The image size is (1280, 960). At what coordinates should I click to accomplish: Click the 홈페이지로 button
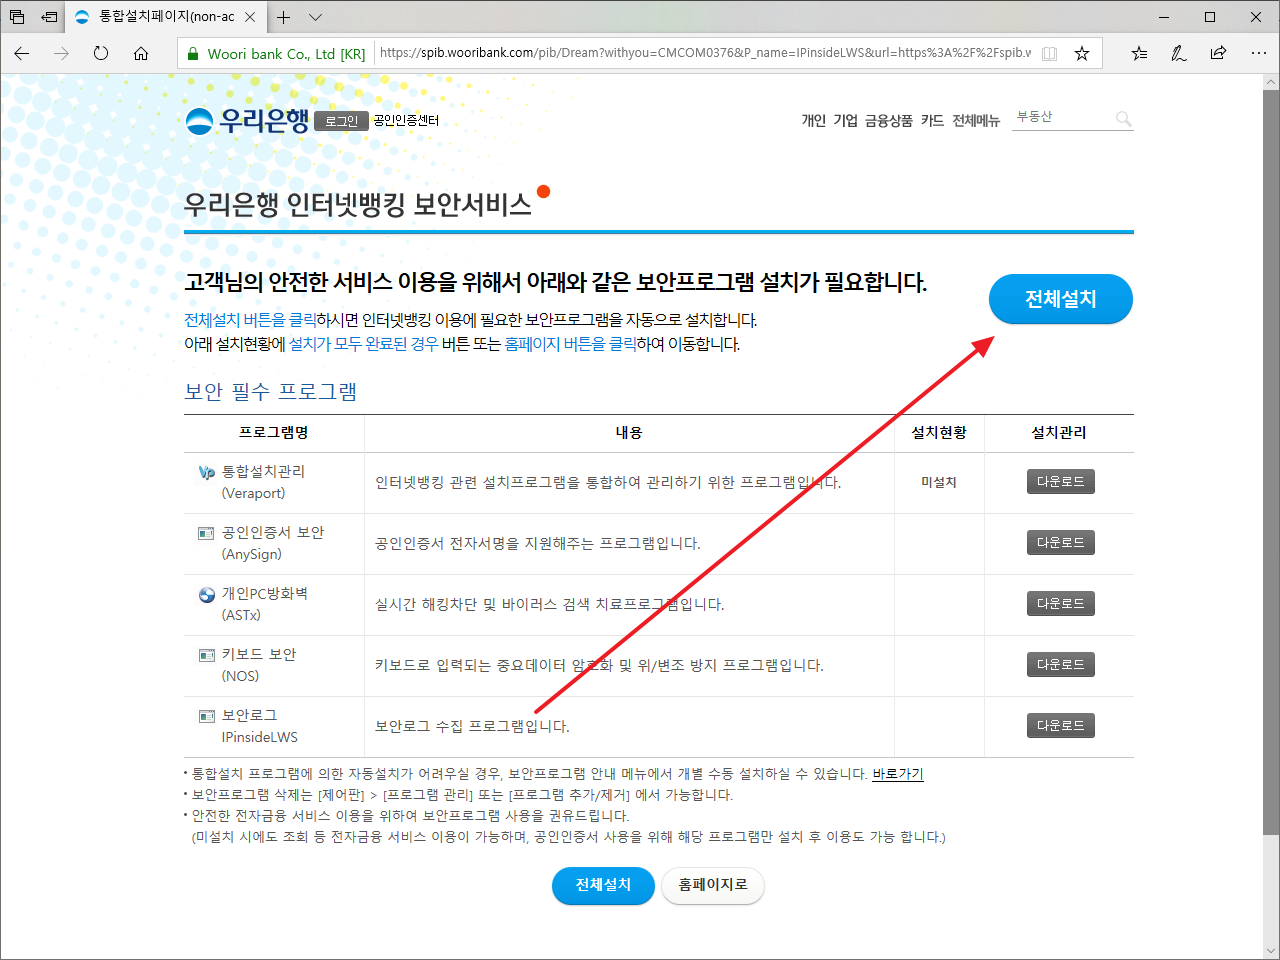tap(713, 885)
